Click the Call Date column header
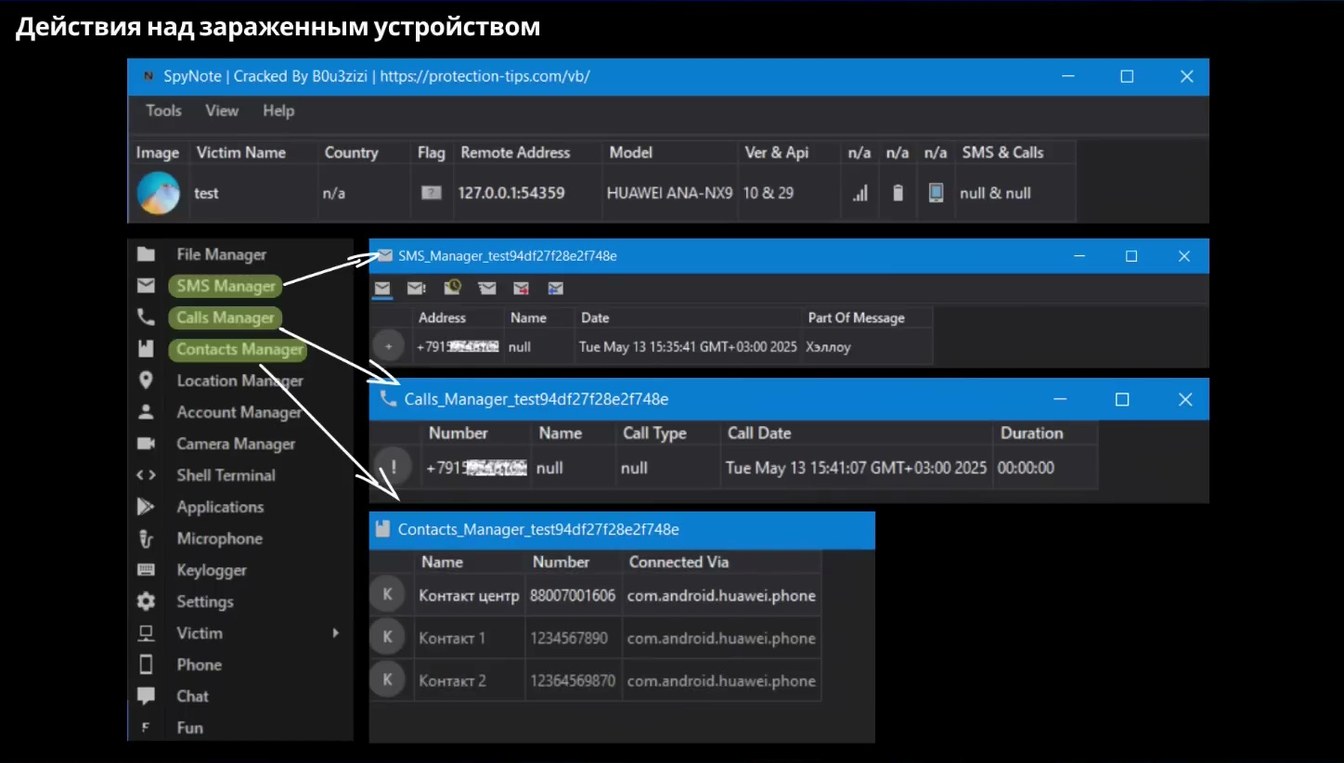Image resolution: width=1344 pixels, height=763 pixels. coord(759,433)
